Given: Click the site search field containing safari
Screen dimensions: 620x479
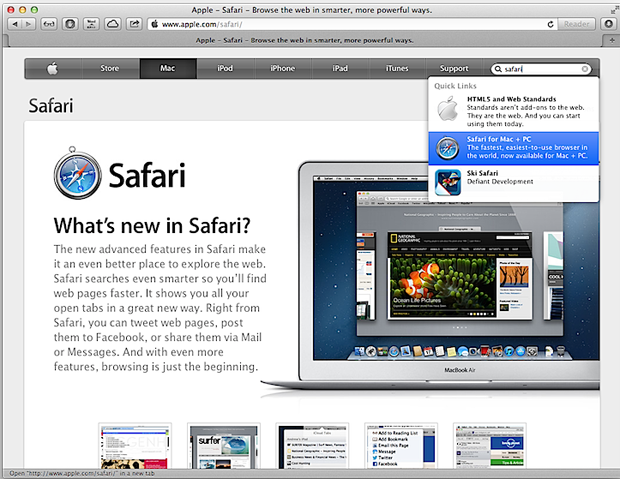Looking at the screenshot, I should 541,69.
